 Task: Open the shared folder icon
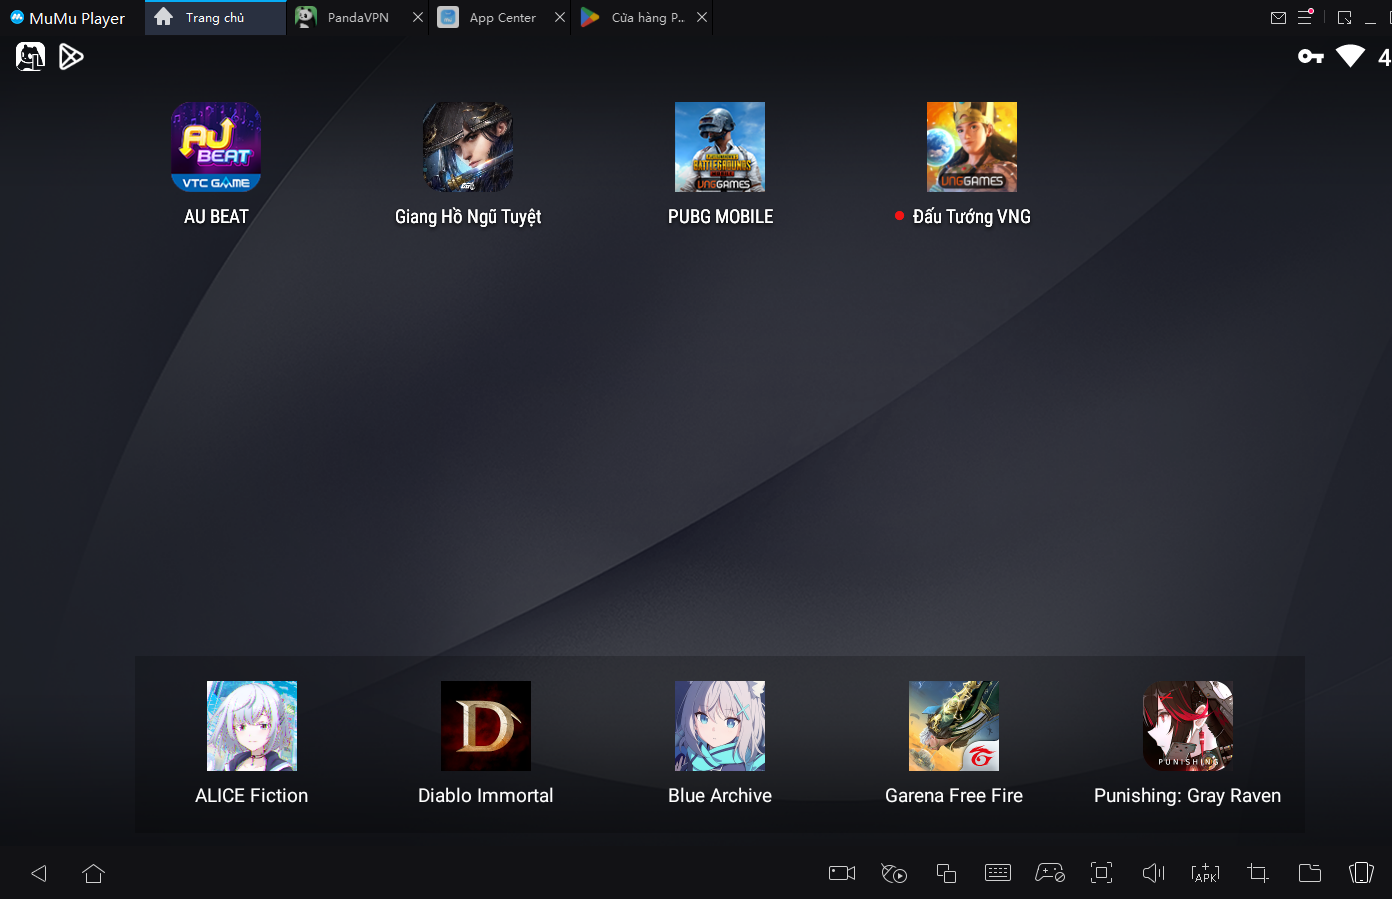(x=1309, y=873)
